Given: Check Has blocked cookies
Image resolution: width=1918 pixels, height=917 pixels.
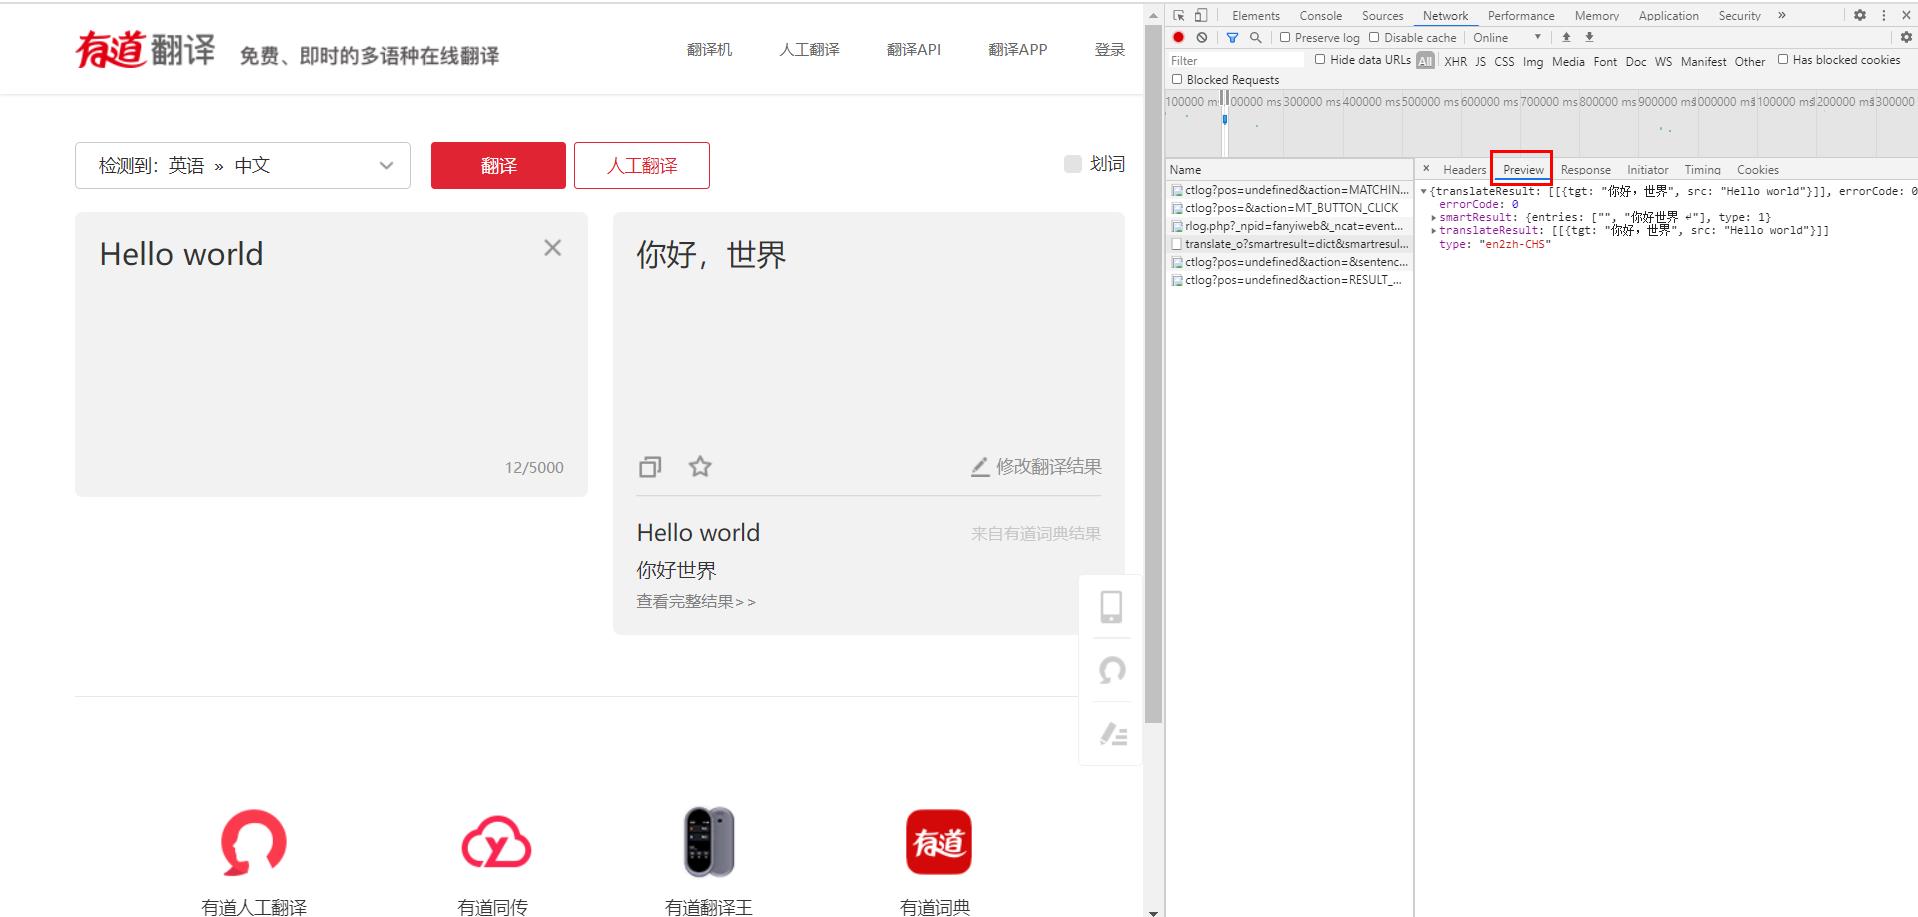Looking at the screenshot, I should 1782,59.
